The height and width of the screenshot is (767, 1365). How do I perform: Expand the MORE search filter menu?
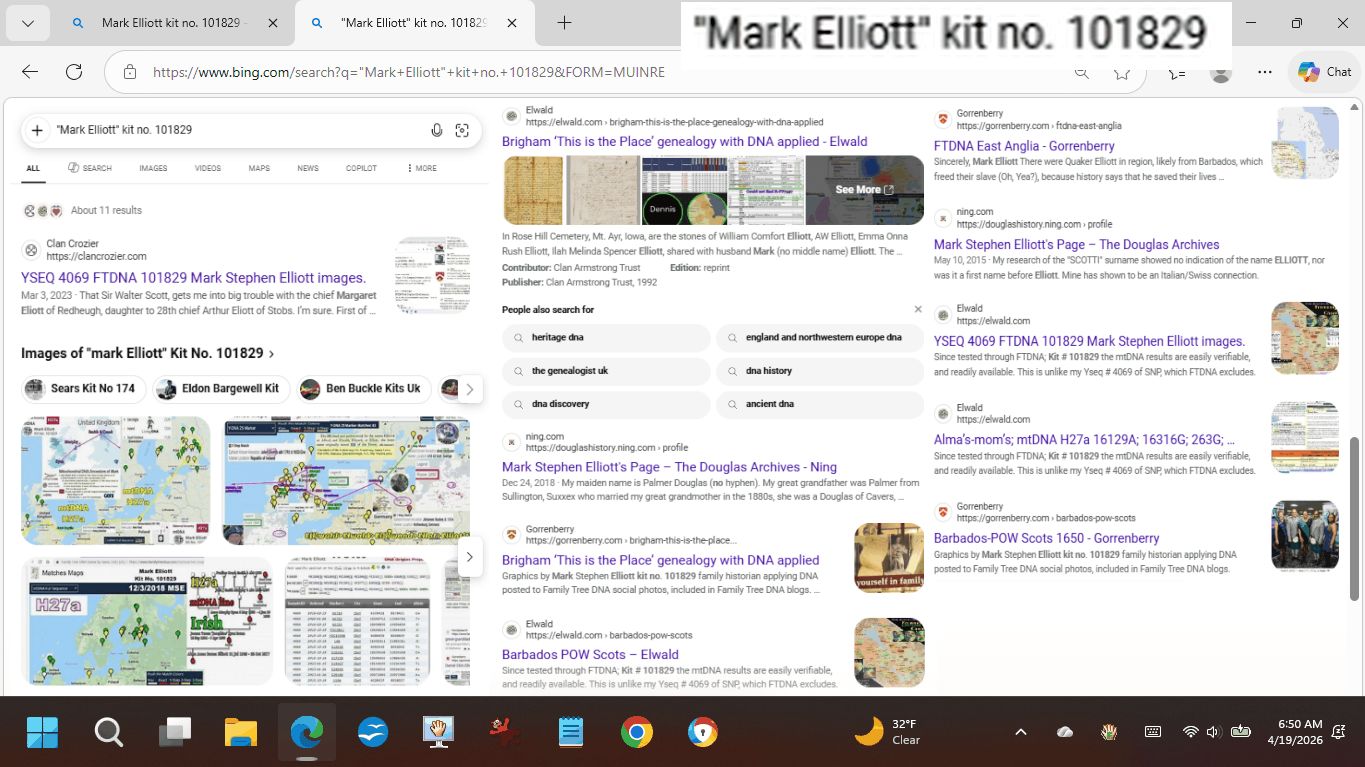point(422,168)
